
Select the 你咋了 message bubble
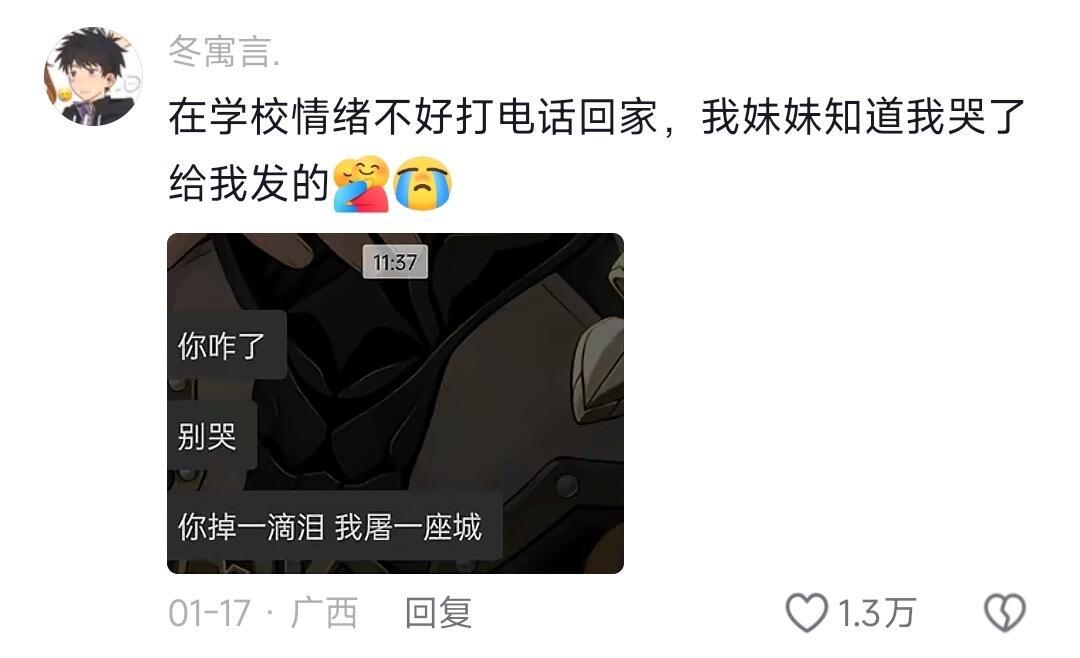227,345
